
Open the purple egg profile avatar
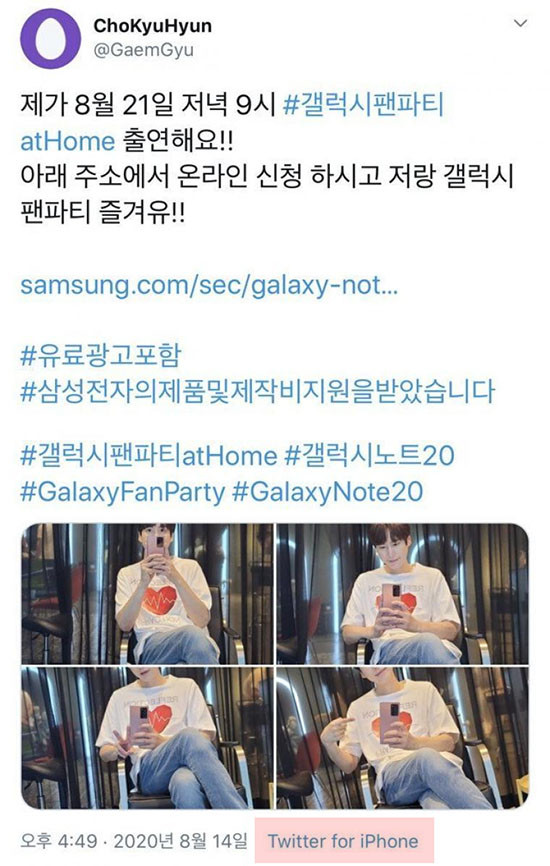(x=50, y=38)
